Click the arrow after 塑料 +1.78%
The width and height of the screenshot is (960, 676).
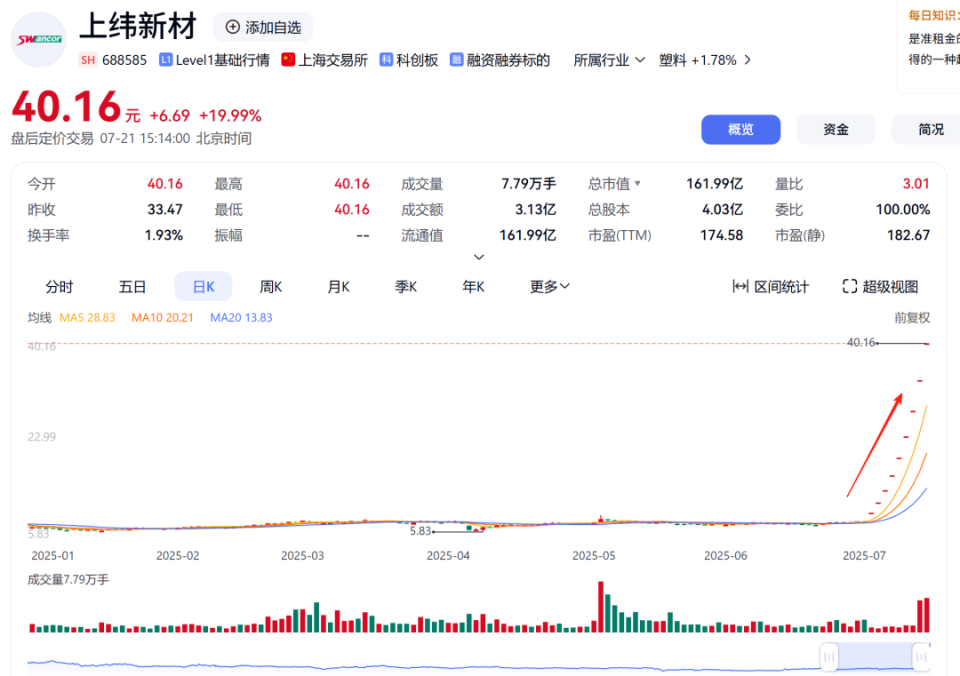pos(747,60)
